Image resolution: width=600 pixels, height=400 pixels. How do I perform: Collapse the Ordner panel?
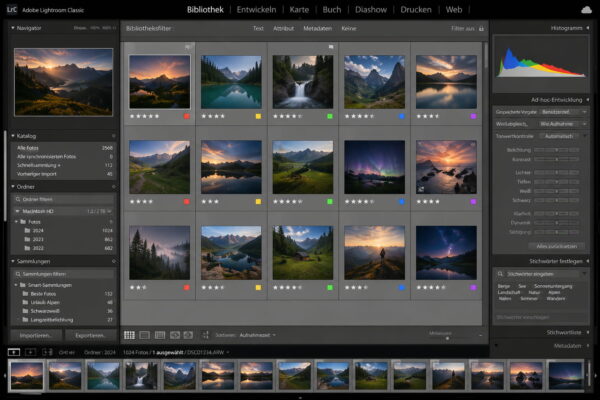click(x=13, y=187)
